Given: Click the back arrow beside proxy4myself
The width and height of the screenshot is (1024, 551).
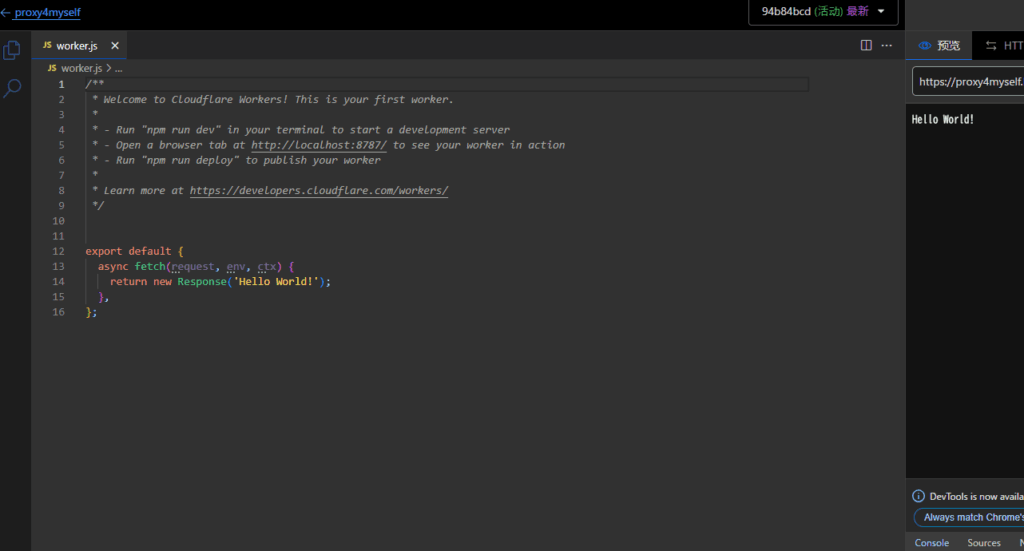Looking at the screenshot, I should (x=5, y=13).
